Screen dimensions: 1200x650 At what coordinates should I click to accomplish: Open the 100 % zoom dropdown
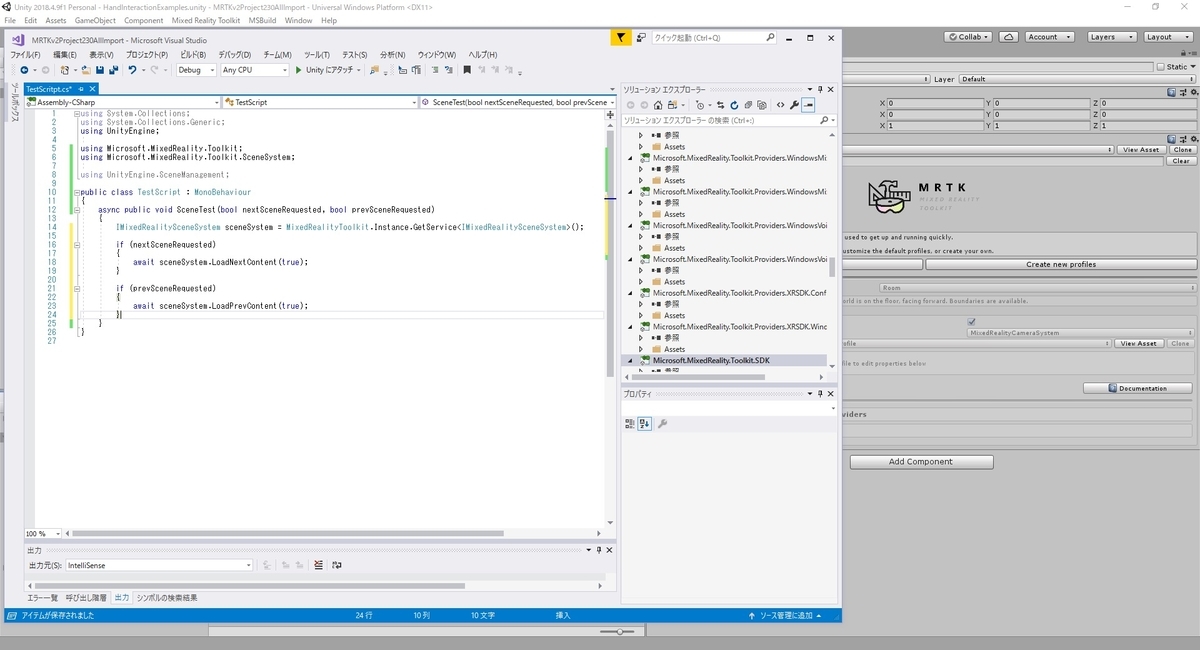(43, 533)
